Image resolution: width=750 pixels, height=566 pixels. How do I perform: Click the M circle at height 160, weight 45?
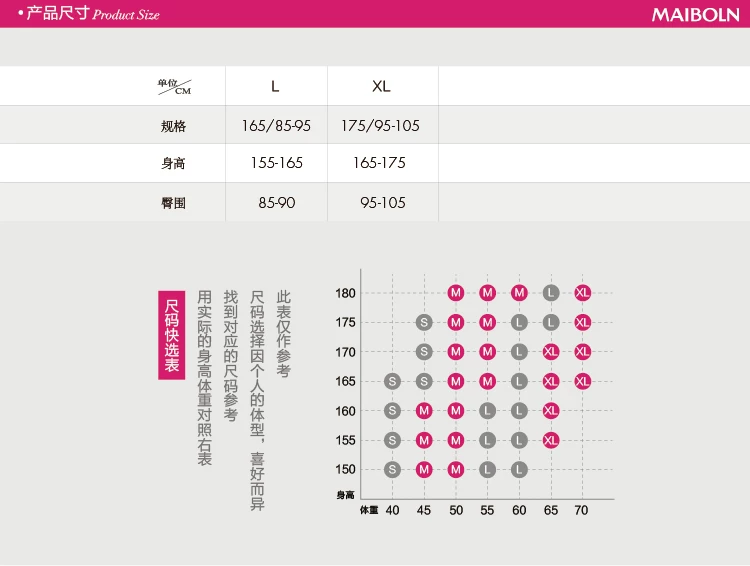[x=424, y=411]
